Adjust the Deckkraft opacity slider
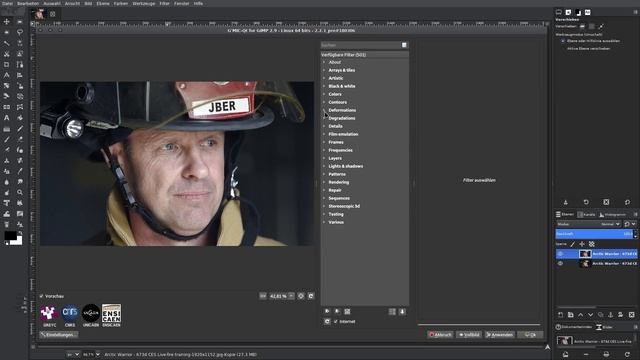 (x=594, y=234)
